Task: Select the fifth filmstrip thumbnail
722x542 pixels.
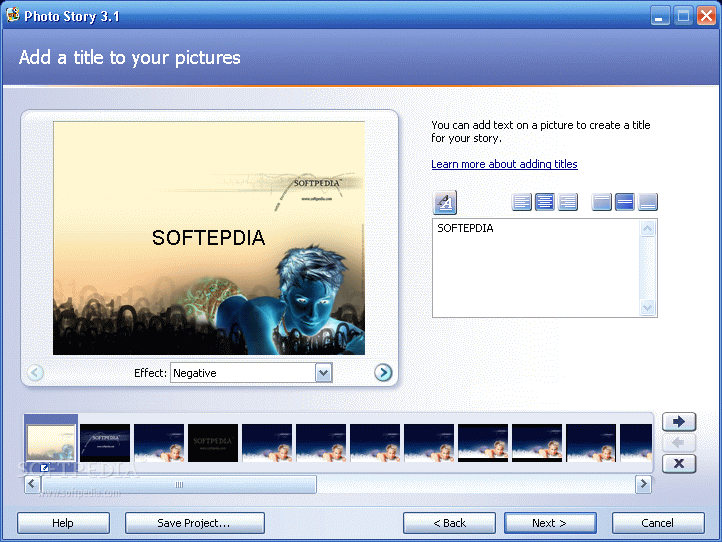Action: click(267, 443)
